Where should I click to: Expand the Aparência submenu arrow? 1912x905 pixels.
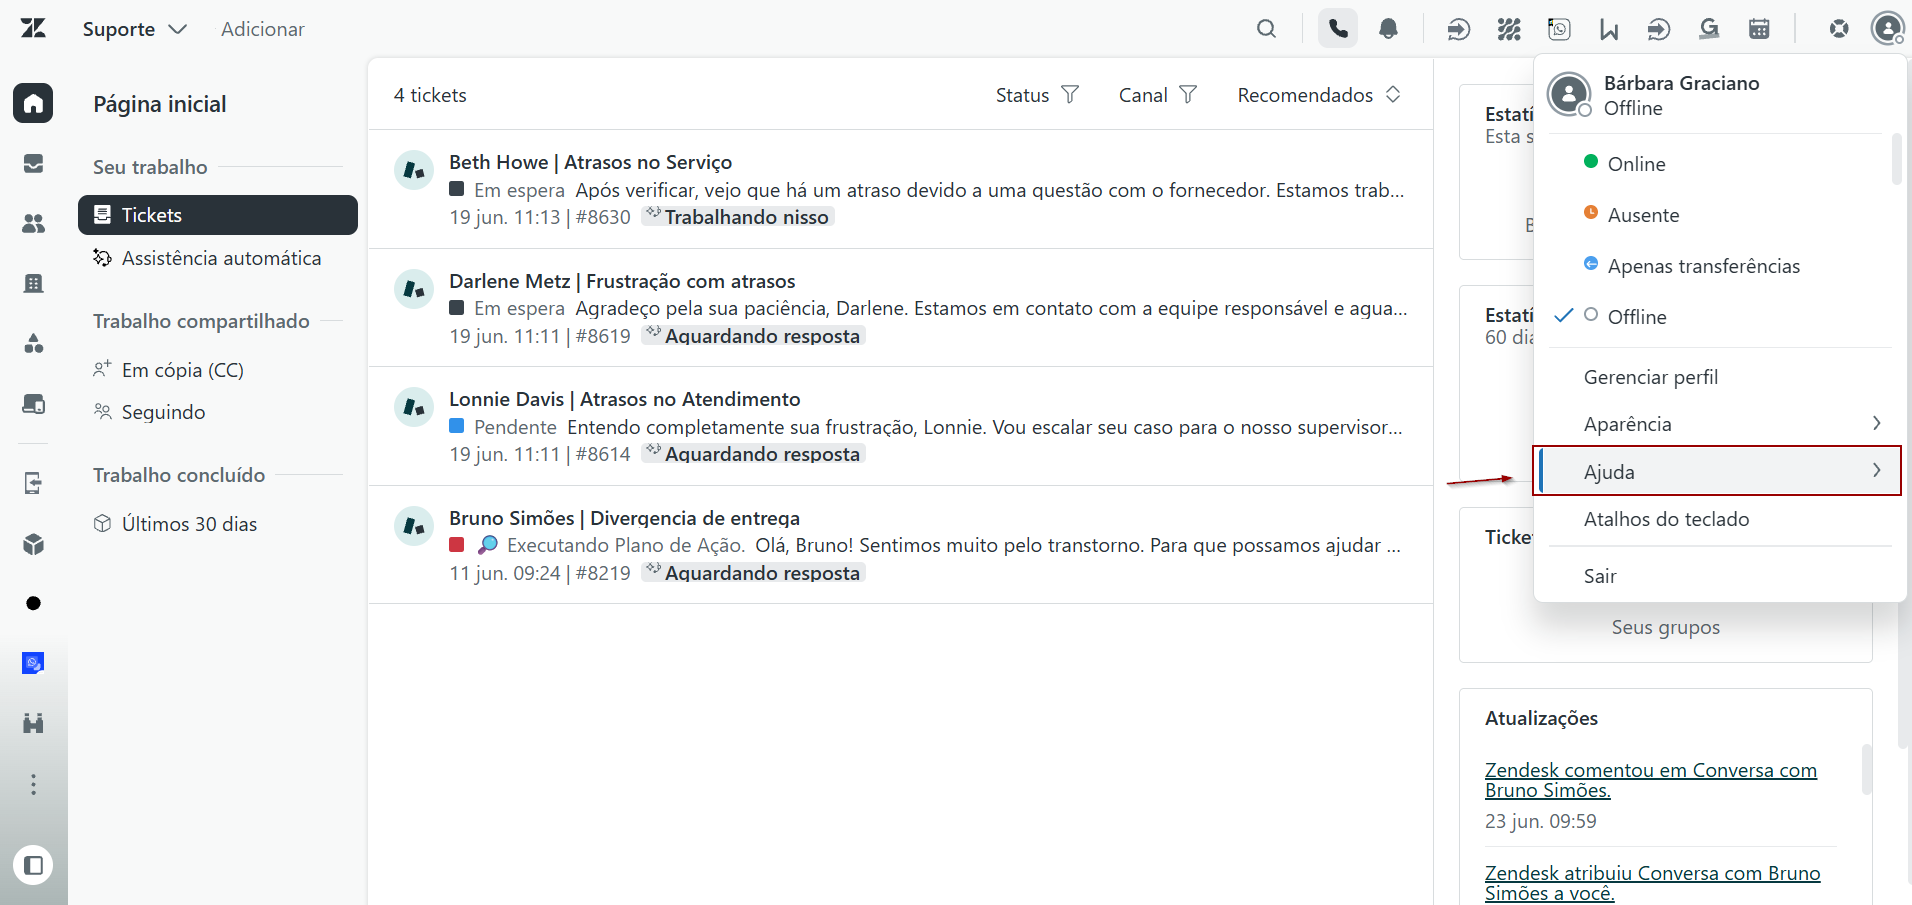1876,423
